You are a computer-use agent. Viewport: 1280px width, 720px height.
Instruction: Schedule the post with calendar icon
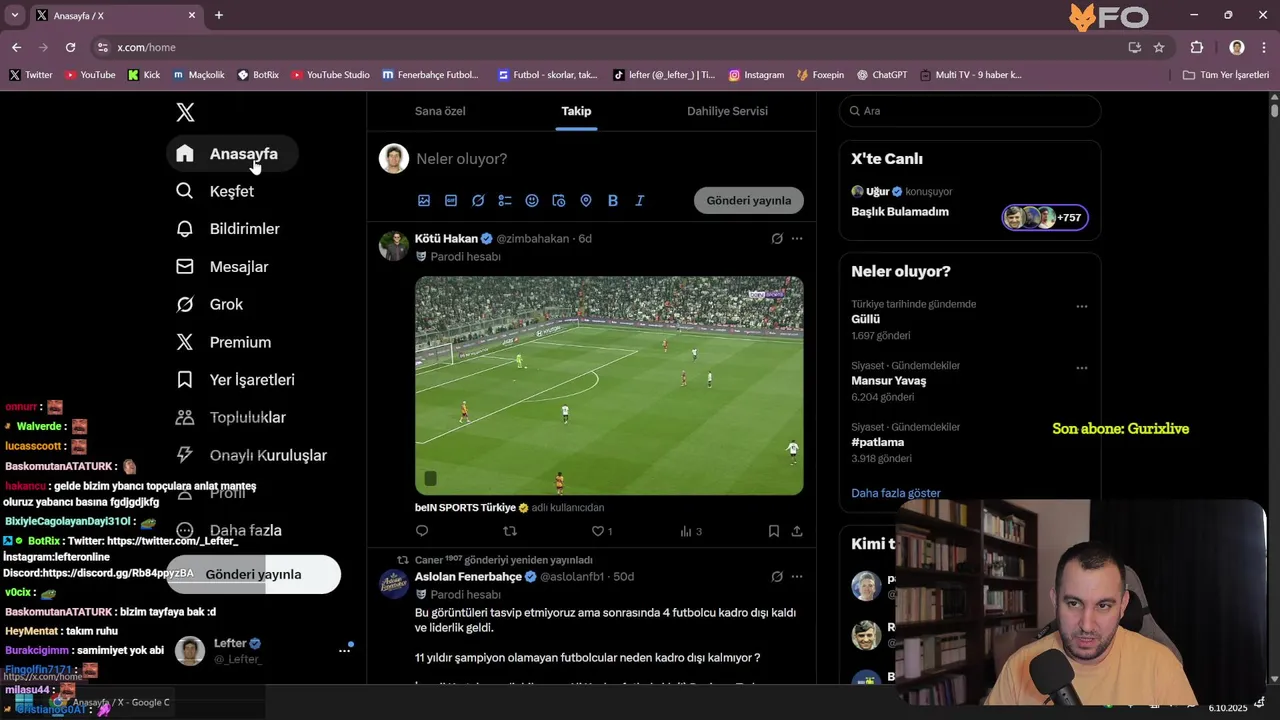[x=559, y=200]
